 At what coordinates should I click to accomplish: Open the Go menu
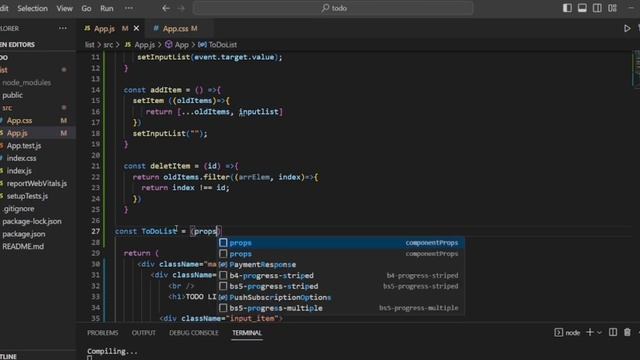(x=86, y=8)
